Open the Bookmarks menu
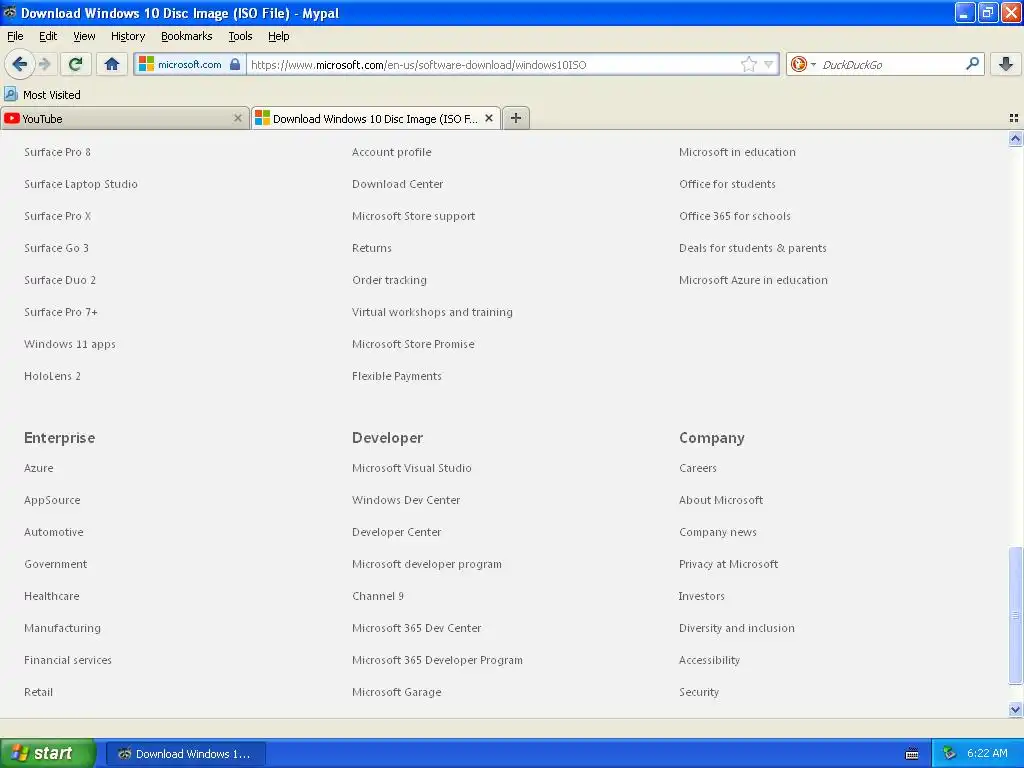Viewport: 1024px width, 768px height. click(187, 36)
